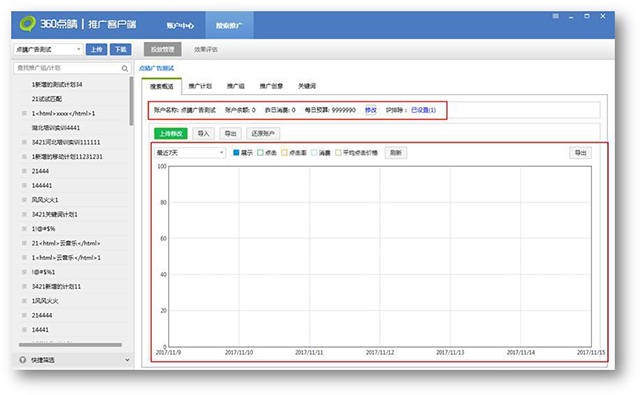The height and width of the screenshot is (395, 640).
Task: Click the green 上传修改 button
Action: pos(171,133)
